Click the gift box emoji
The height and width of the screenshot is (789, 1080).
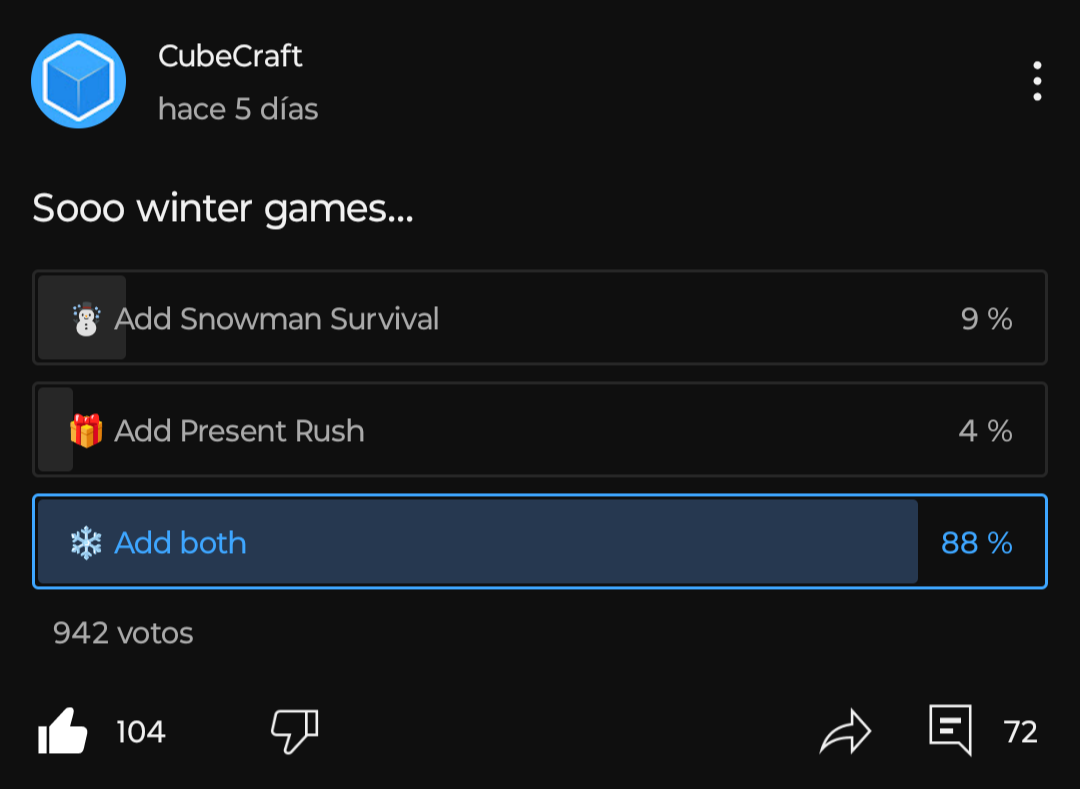coord(86,430)
